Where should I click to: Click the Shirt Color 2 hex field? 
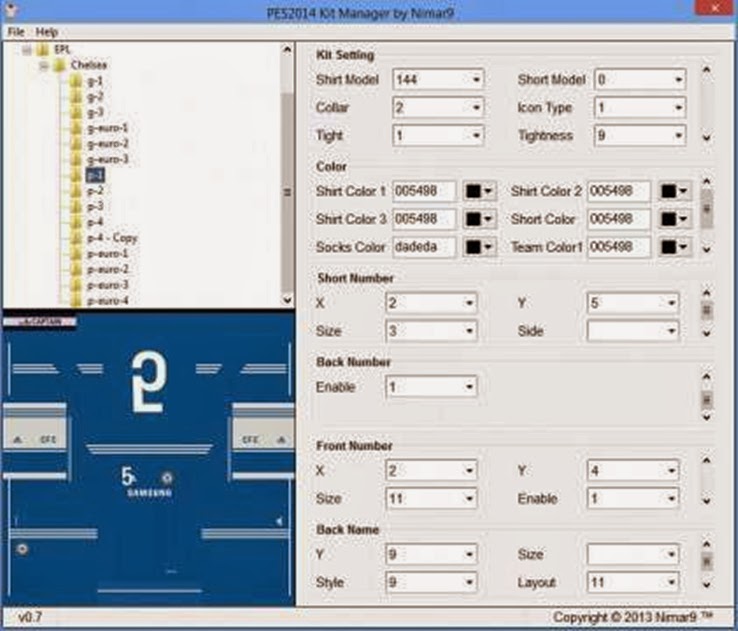click(619, 191)
